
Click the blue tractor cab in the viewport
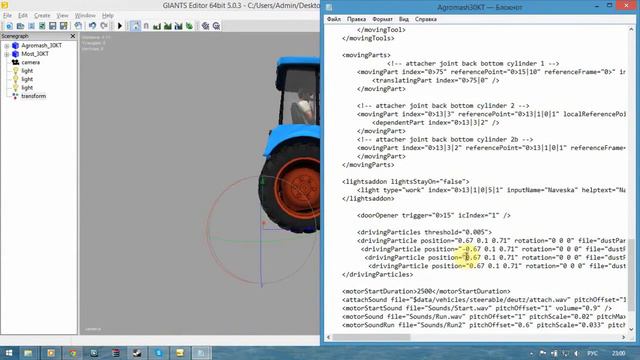point(298,92)
